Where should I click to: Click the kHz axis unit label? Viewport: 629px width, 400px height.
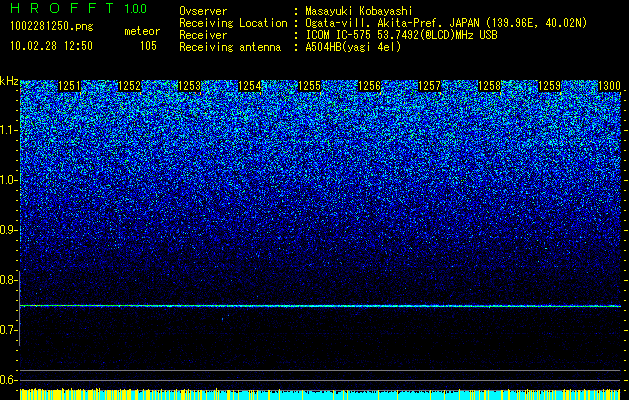(x=9, y=81)
